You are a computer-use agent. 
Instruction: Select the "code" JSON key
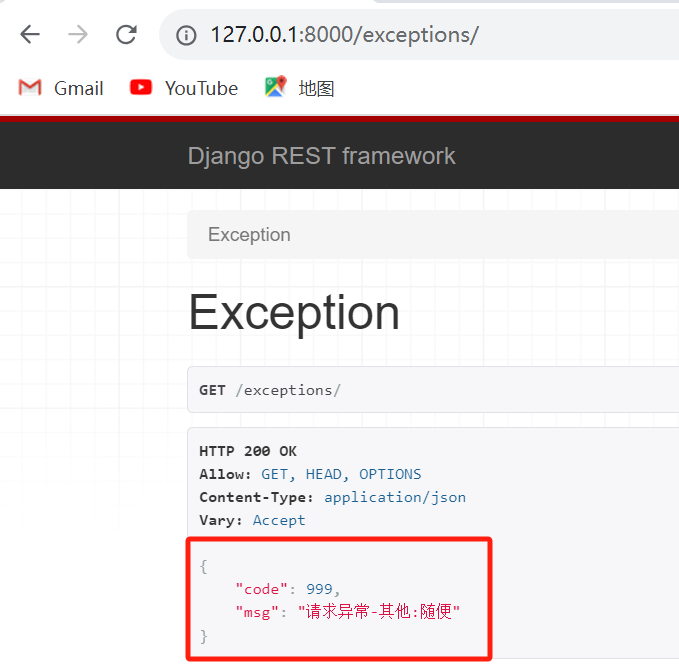click(x=262, y=589)
